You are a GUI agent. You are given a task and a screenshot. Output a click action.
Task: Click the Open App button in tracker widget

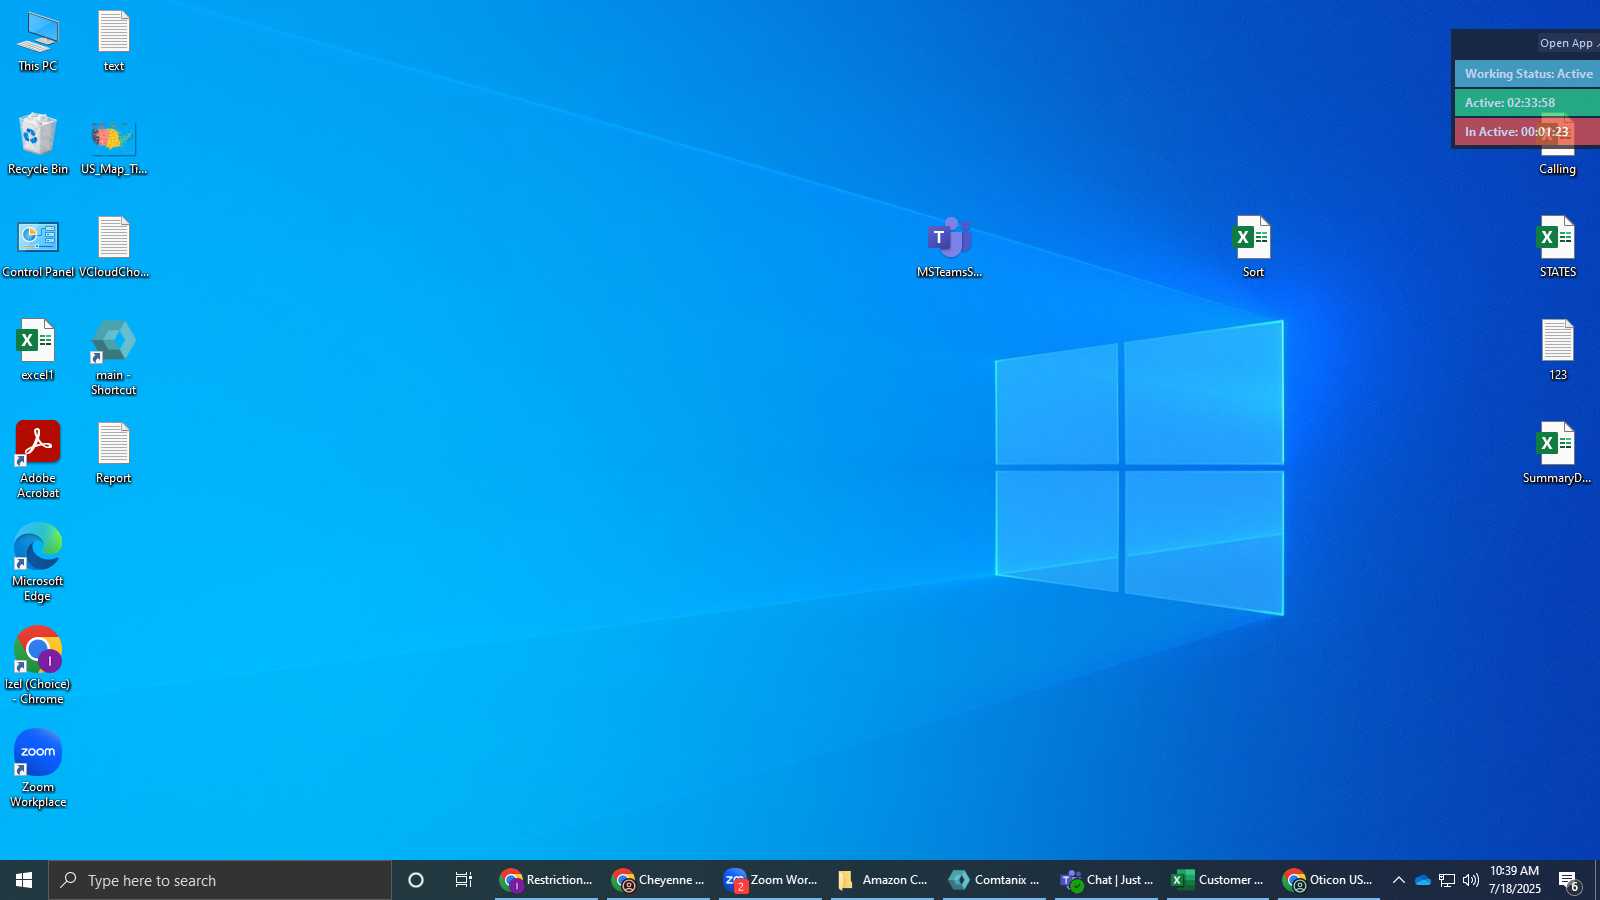pyautogui.click(x=1568, y=43)
